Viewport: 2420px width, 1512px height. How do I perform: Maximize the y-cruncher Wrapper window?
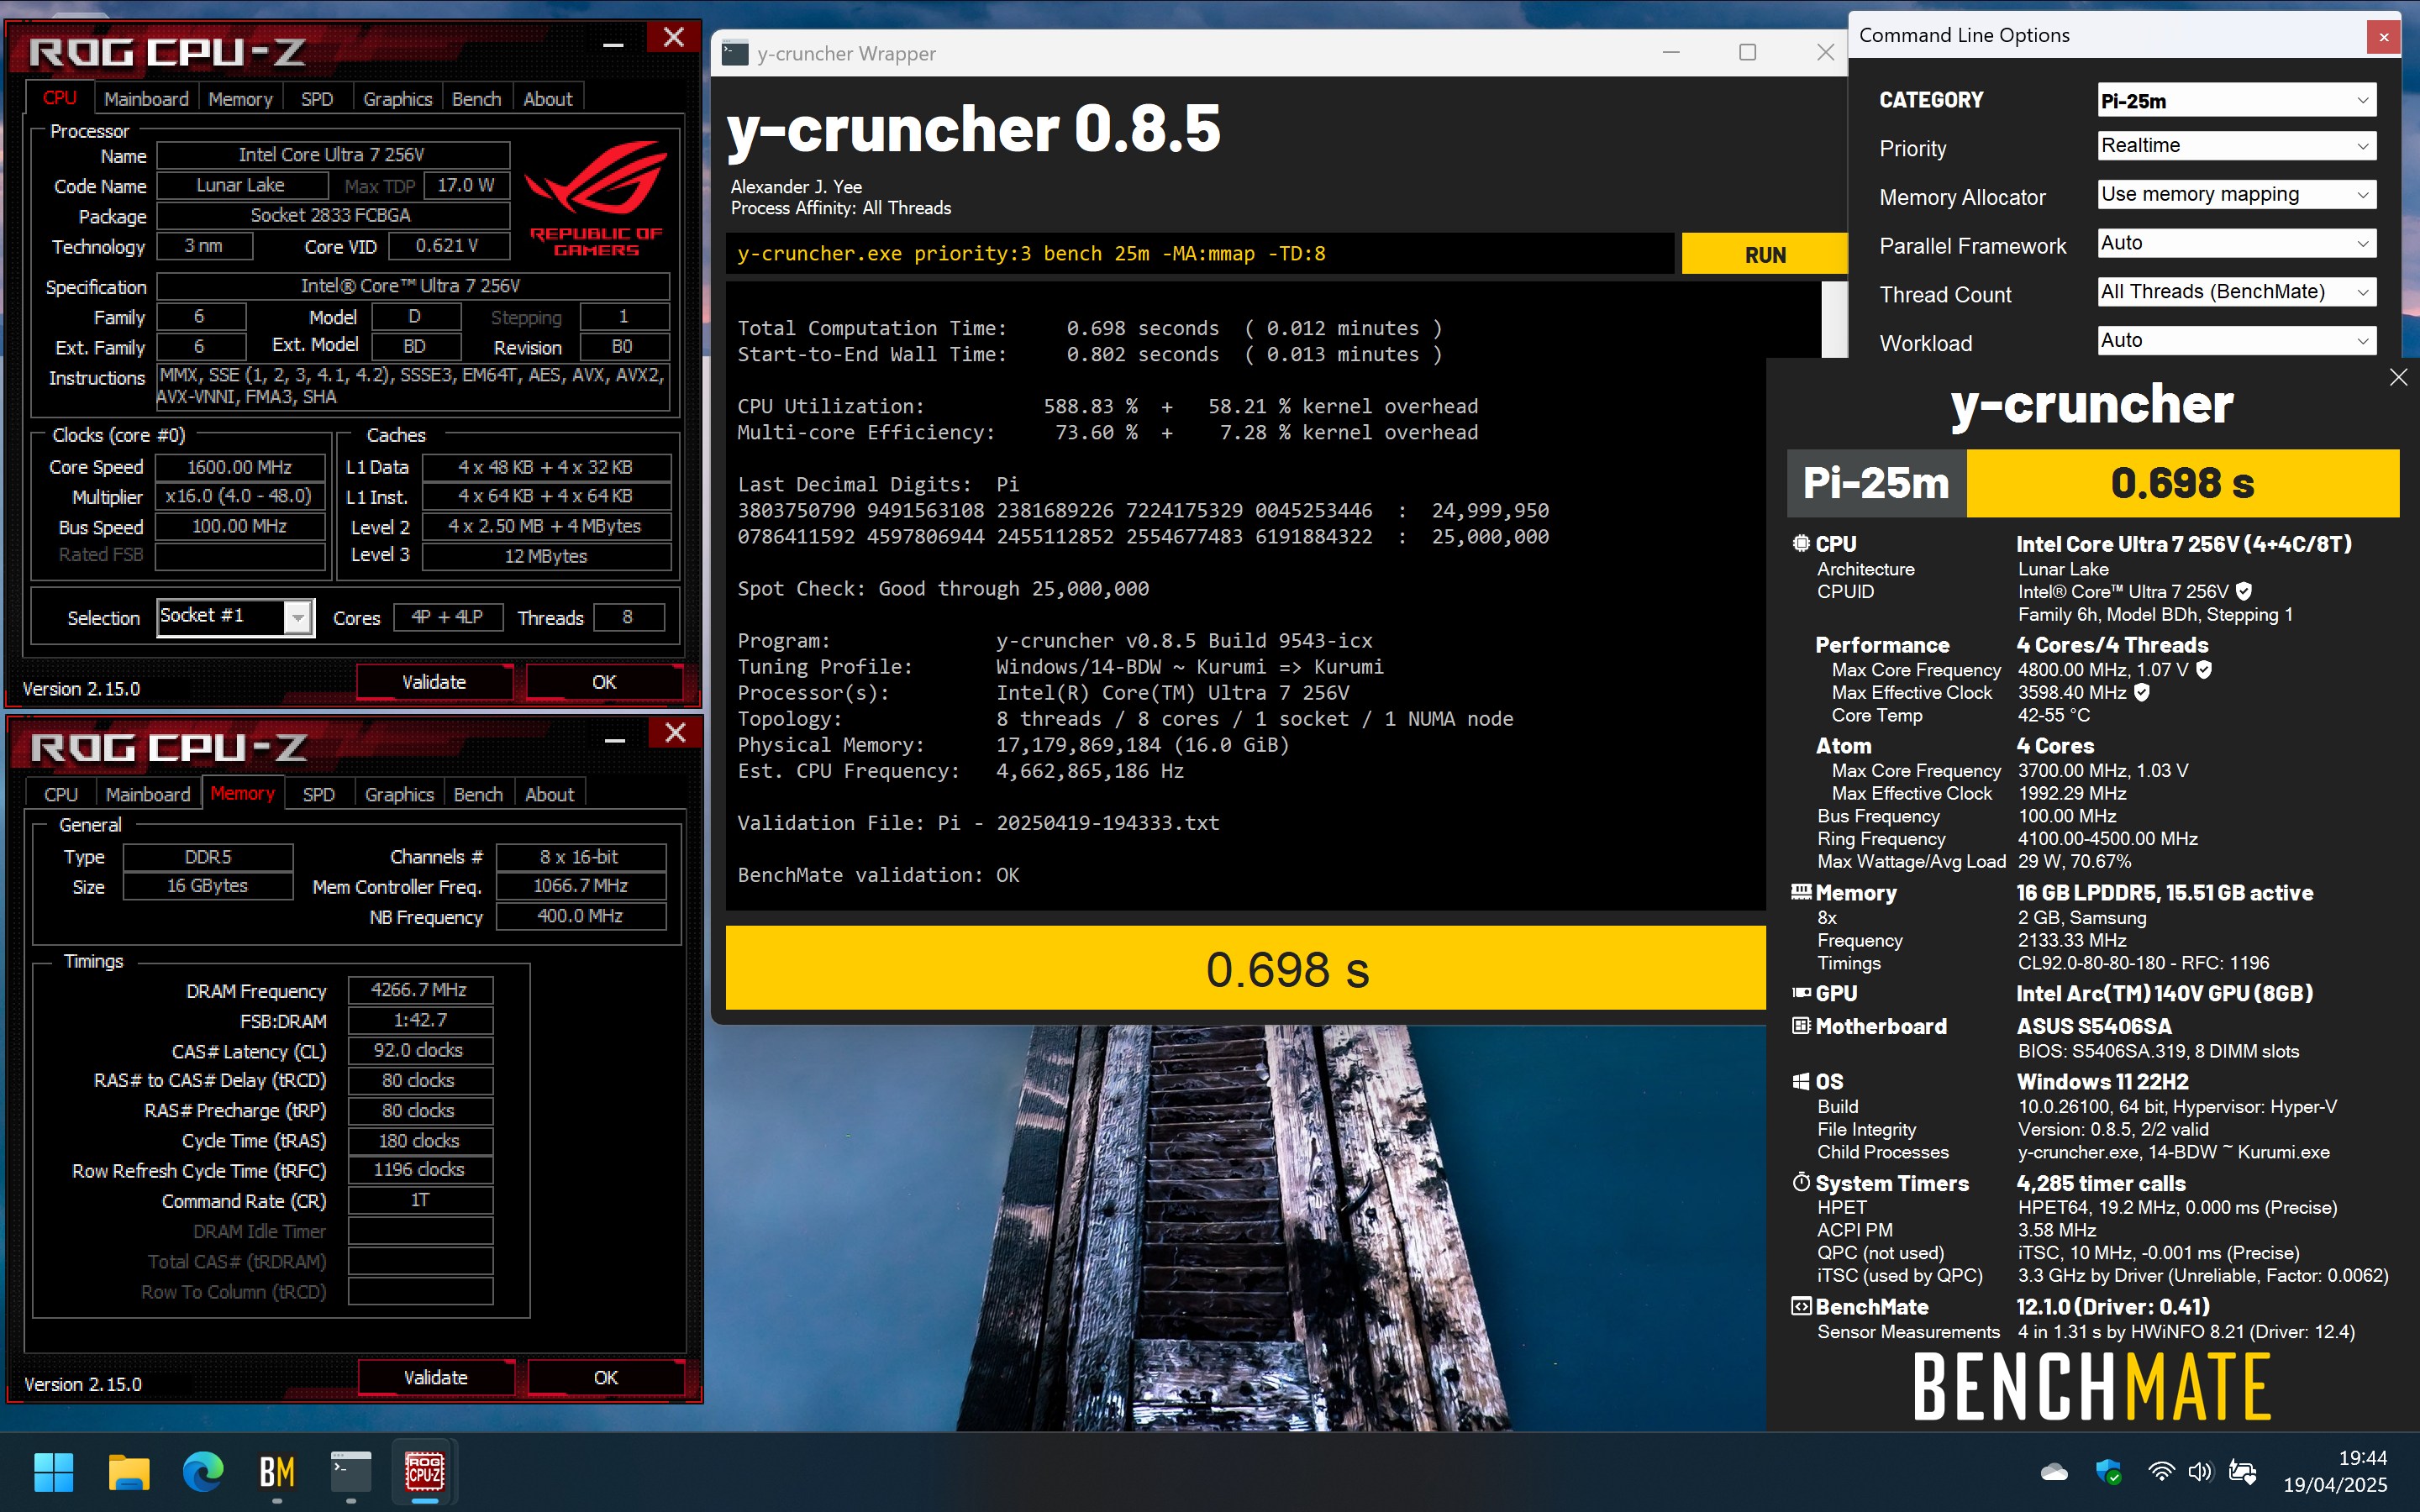click(1748, 52)
